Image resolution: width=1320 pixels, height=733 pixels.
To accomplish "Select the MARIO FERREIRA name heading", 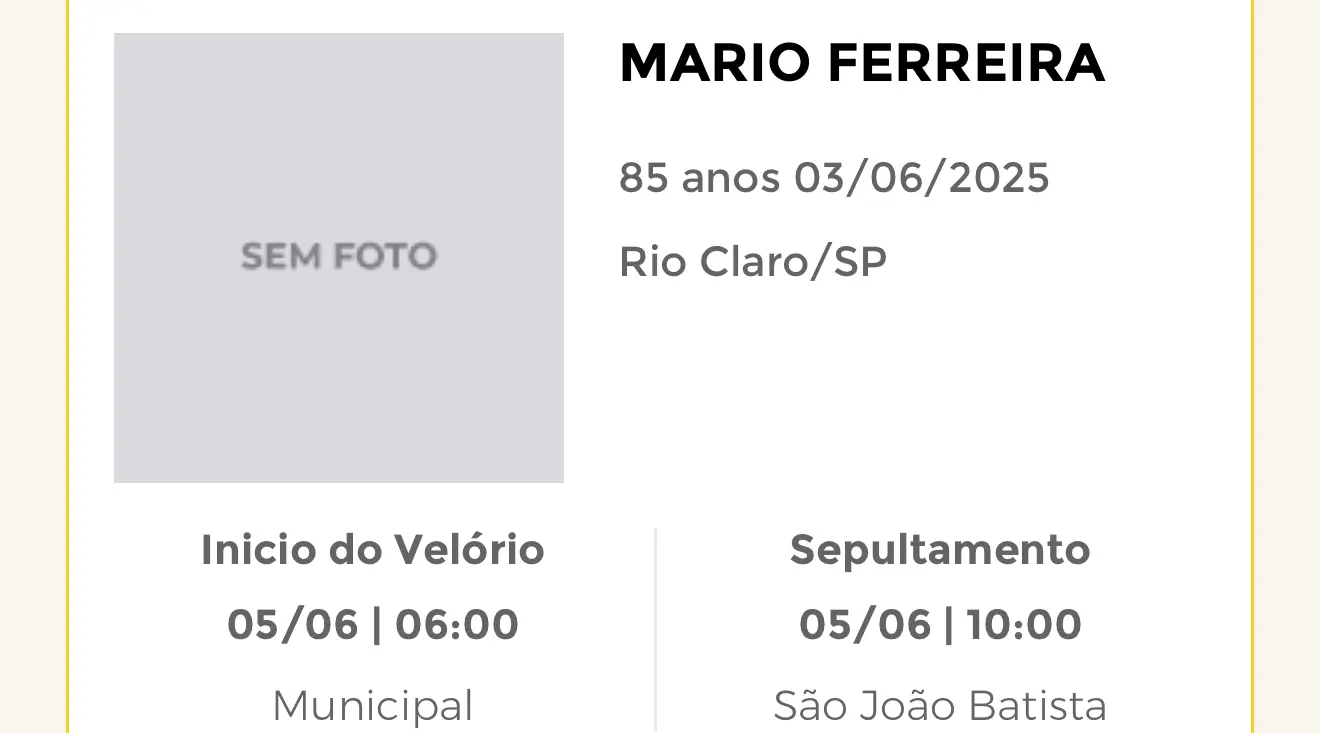I will (862, 63).
